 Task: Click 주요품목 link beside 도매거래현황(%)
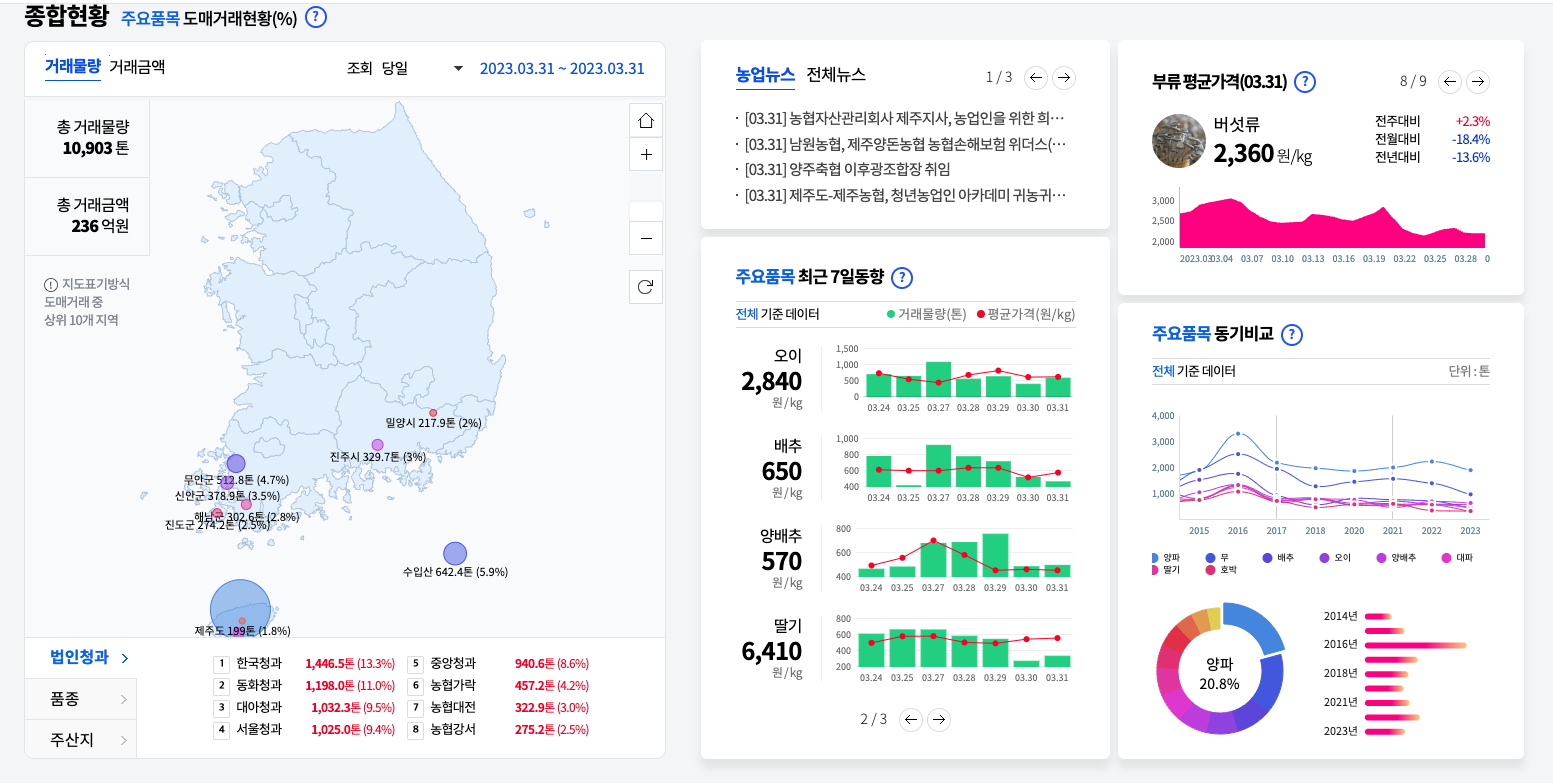(150, 17)
